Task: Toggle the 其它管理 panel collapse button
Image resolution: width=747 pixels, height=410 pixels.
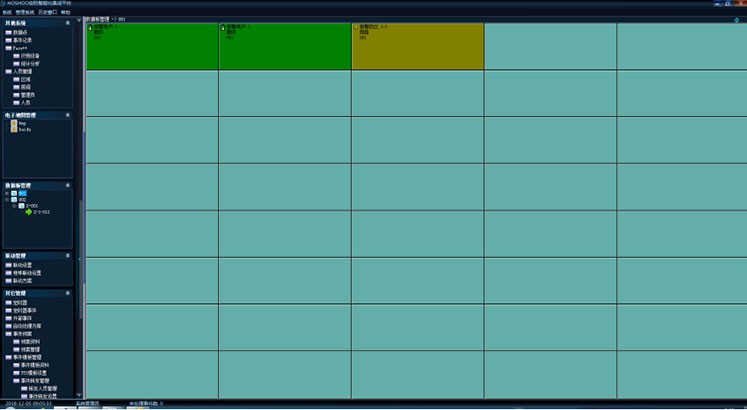Action: click(x=67, y=293)
